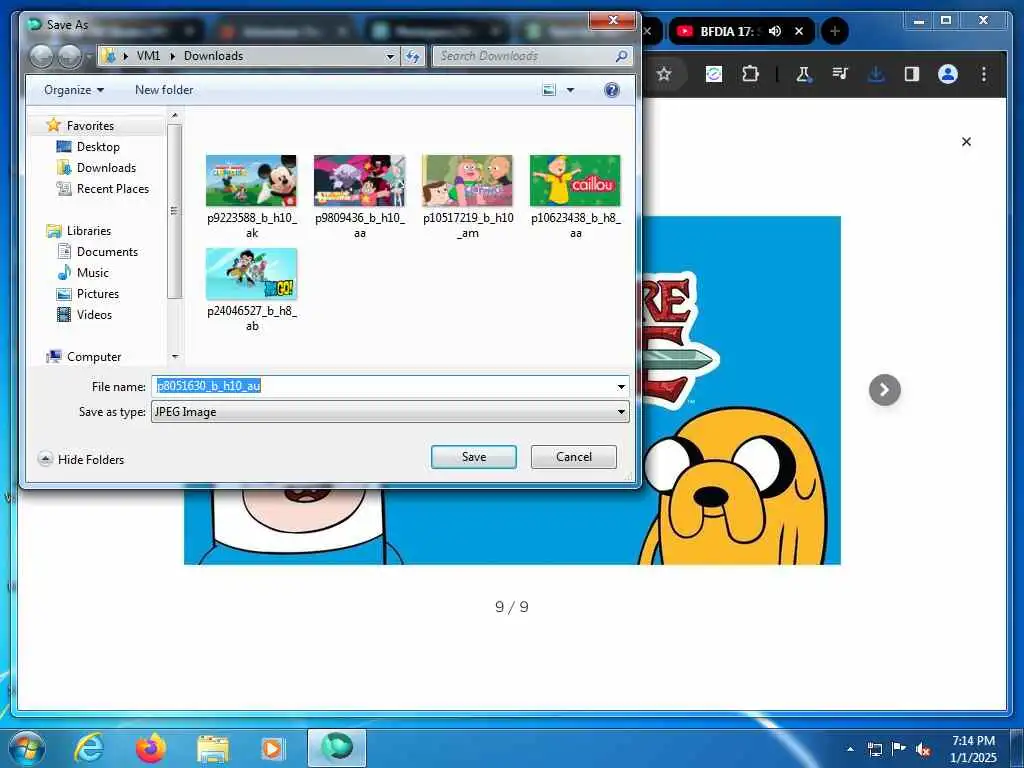Bookmark this page with the star icon
1024x768 pixels.
(664, 74)
